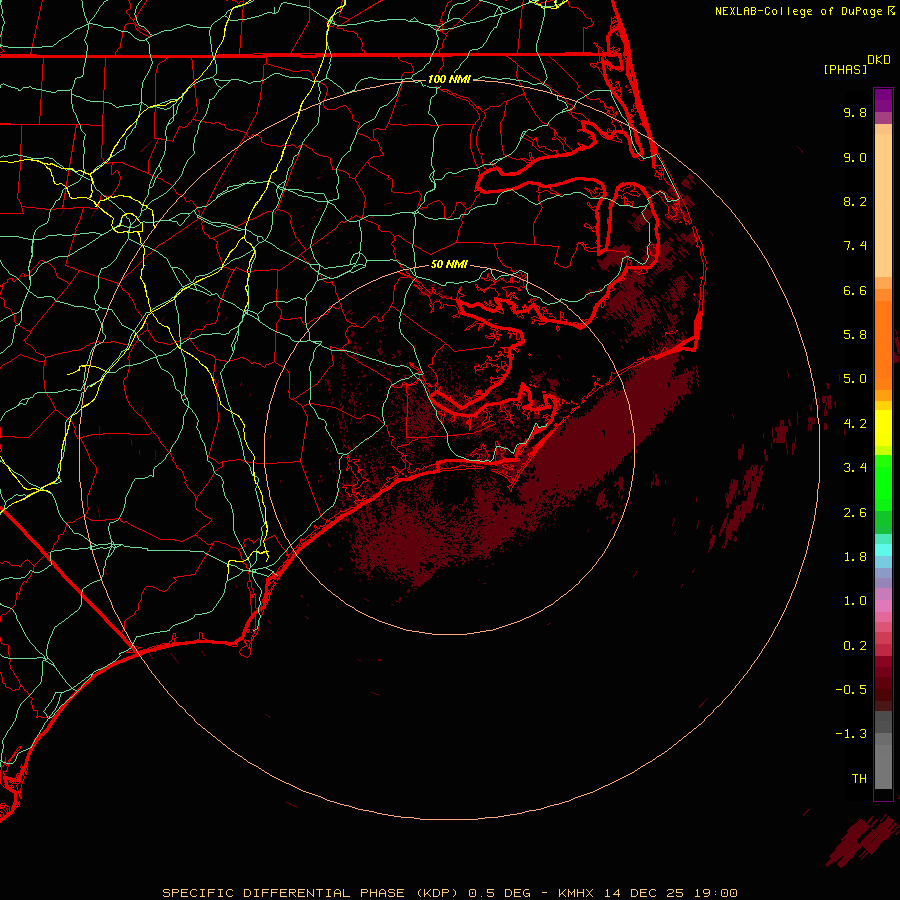Click the orange segment of the color bar
This screenshot has width=900, height=900.
[883, 346]
